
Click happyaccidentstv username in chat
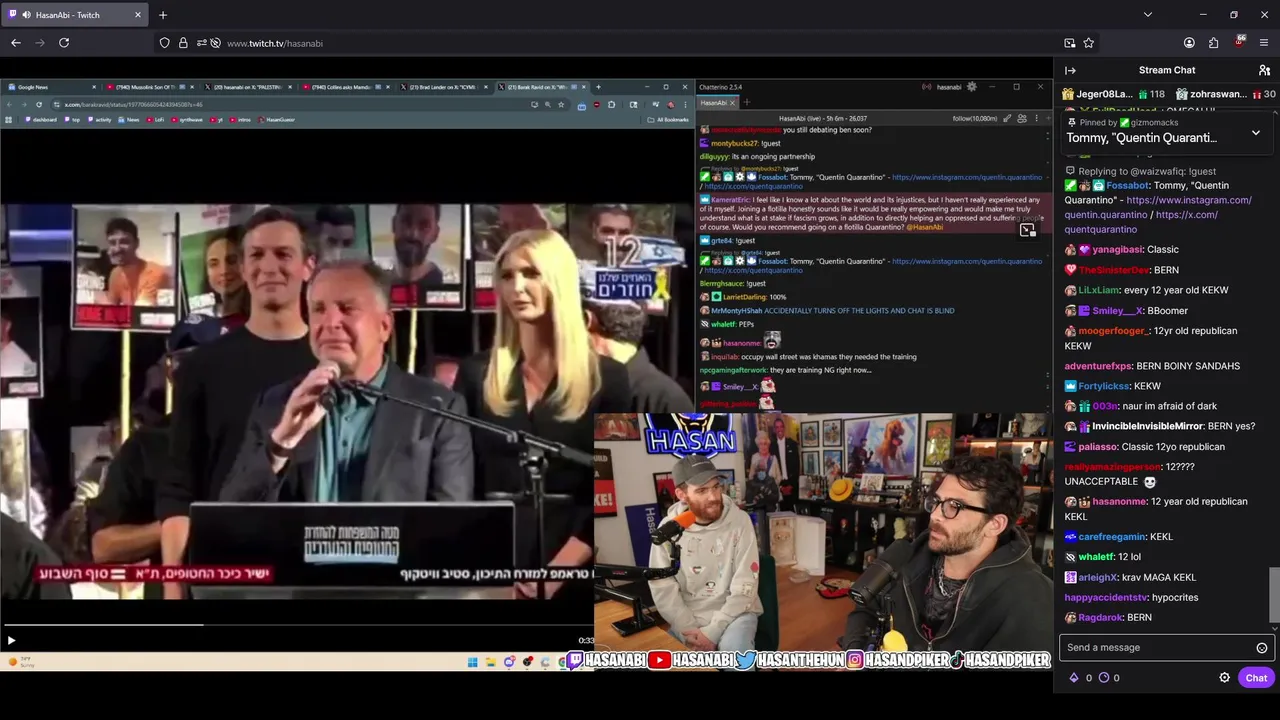pos(1105,598)
